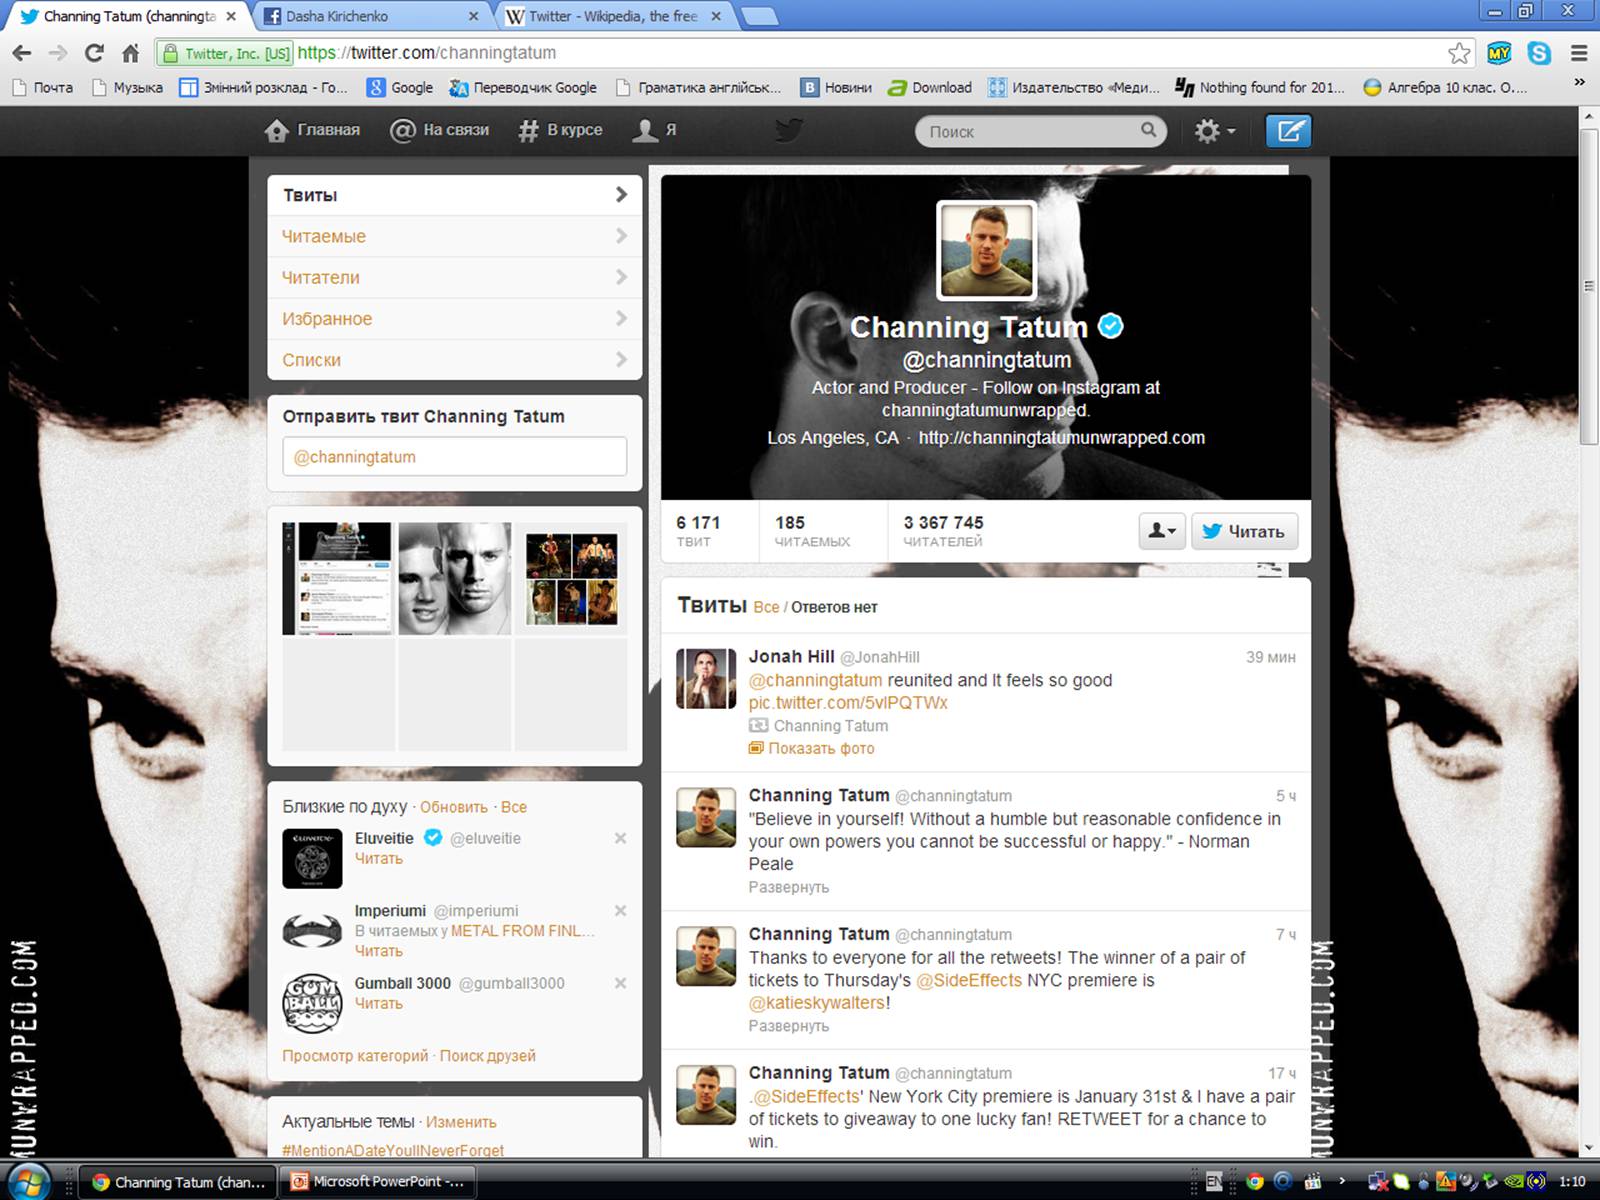Dismiss the Imperiumi suggestion
1600x1200 pixels.
point(620,911)
